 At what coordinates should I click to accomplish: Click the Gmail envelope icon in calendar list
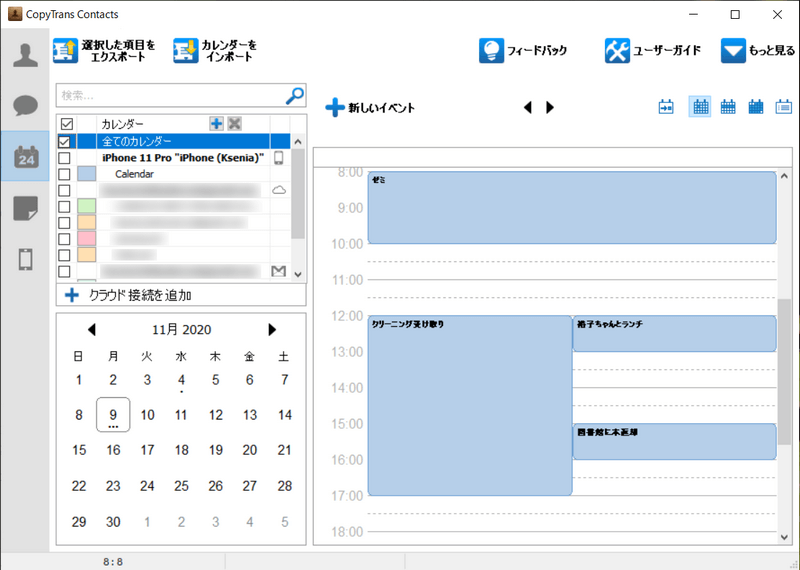(x=279, y=271)
